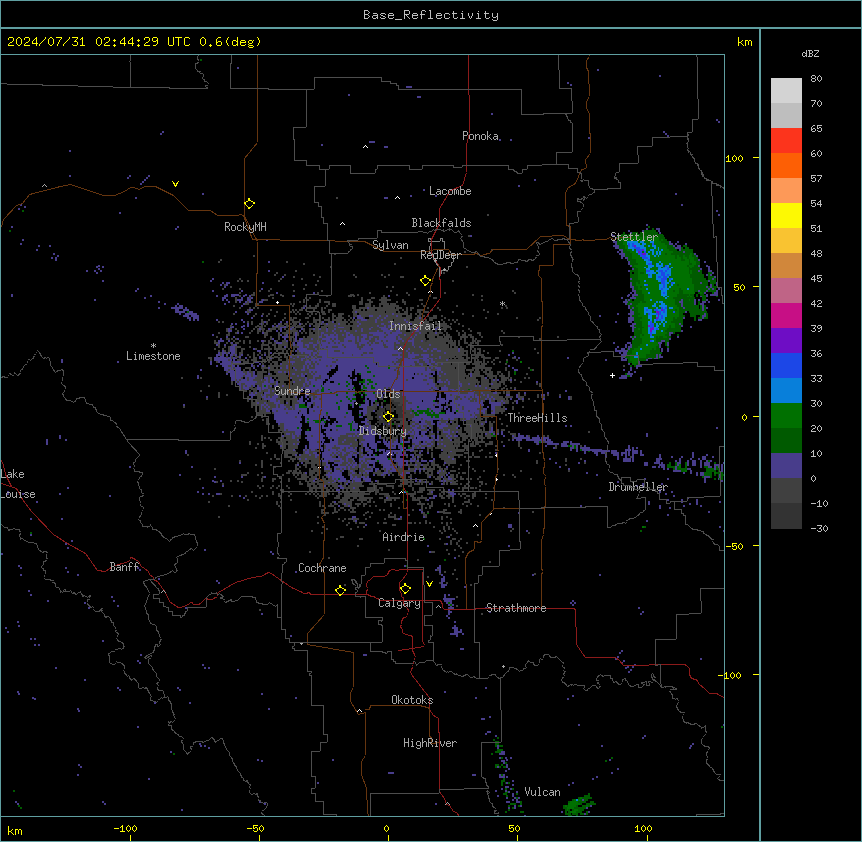Click the yellow V marker northeast of Calgary
The width and height of the screenshot is (862, 842).
pos(429,584)
